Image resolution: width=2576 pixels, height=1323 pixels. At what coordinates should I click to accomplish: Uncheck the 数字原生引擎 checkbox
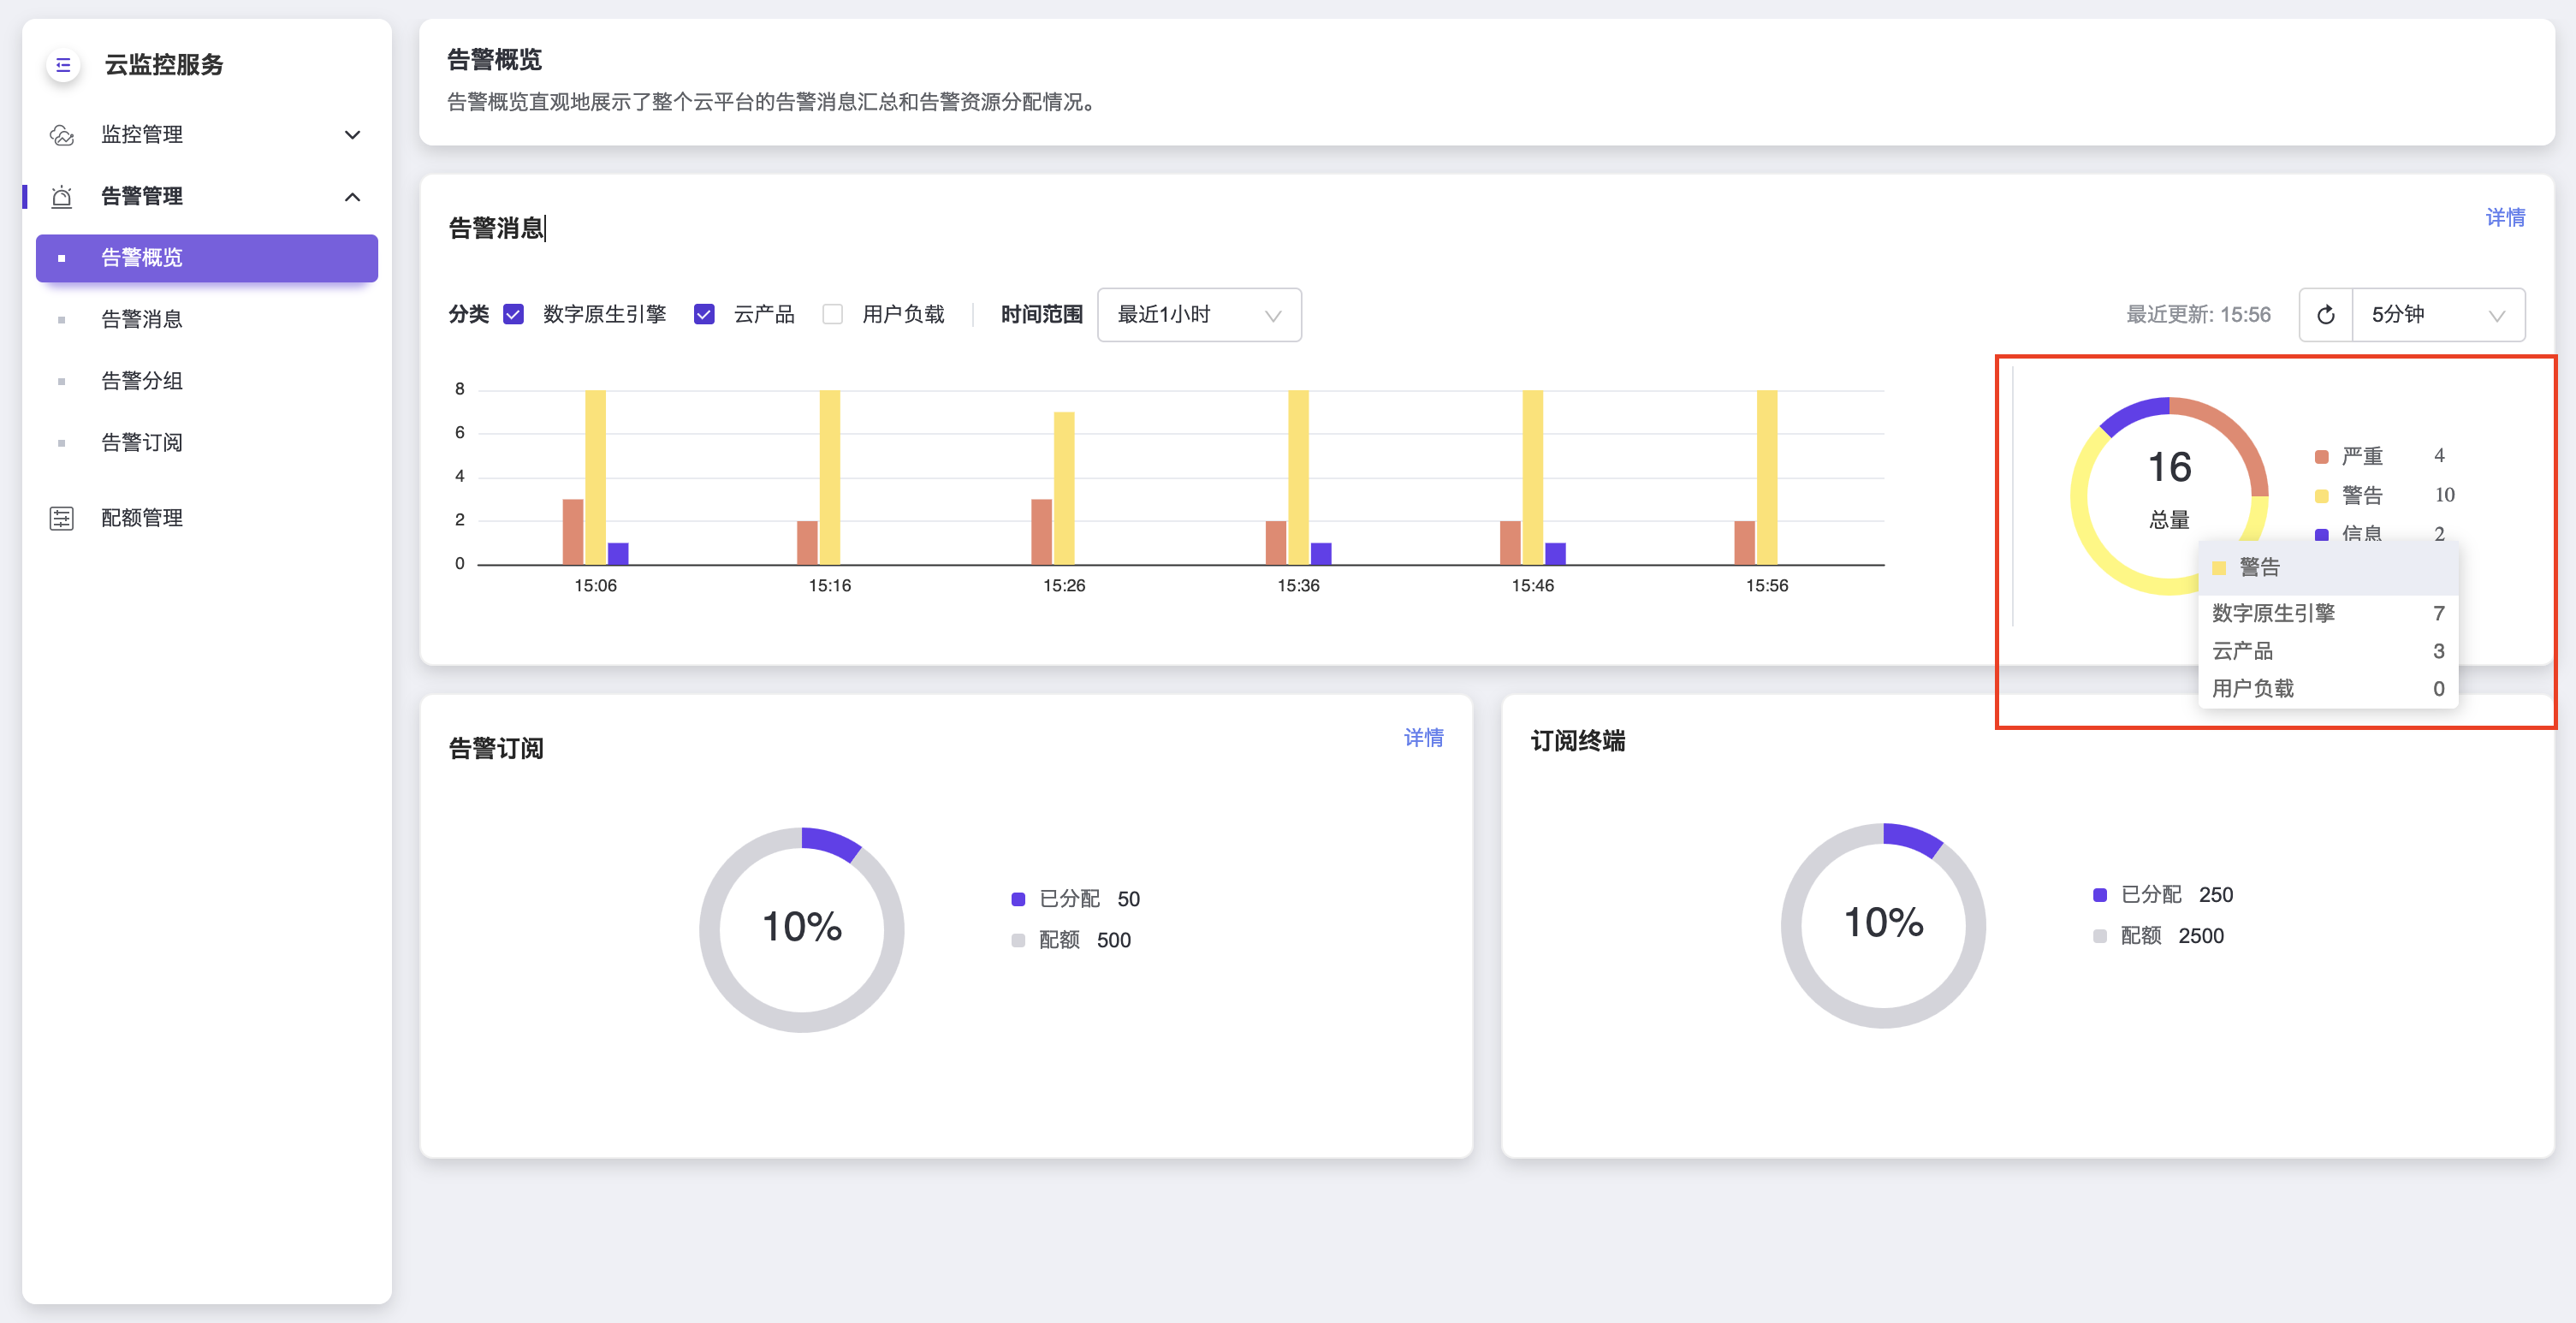click(514, 315)
